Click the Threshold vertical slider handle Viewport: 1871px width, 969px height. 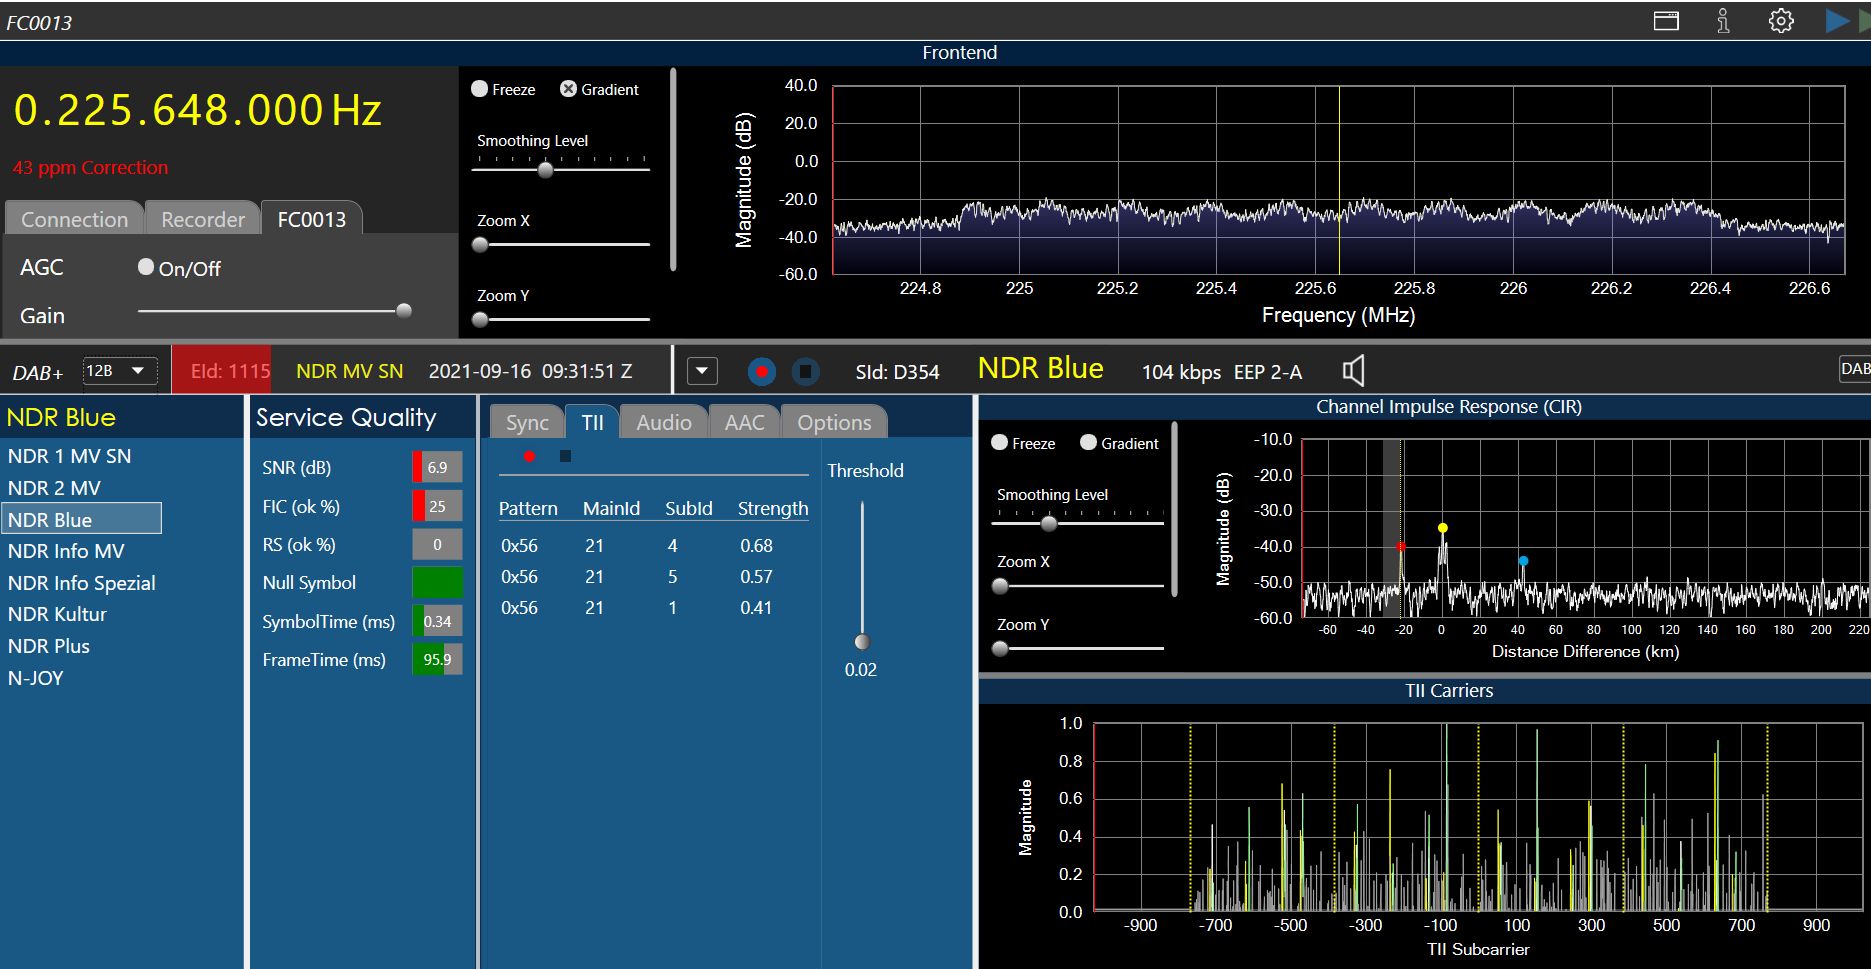(862, 642)
